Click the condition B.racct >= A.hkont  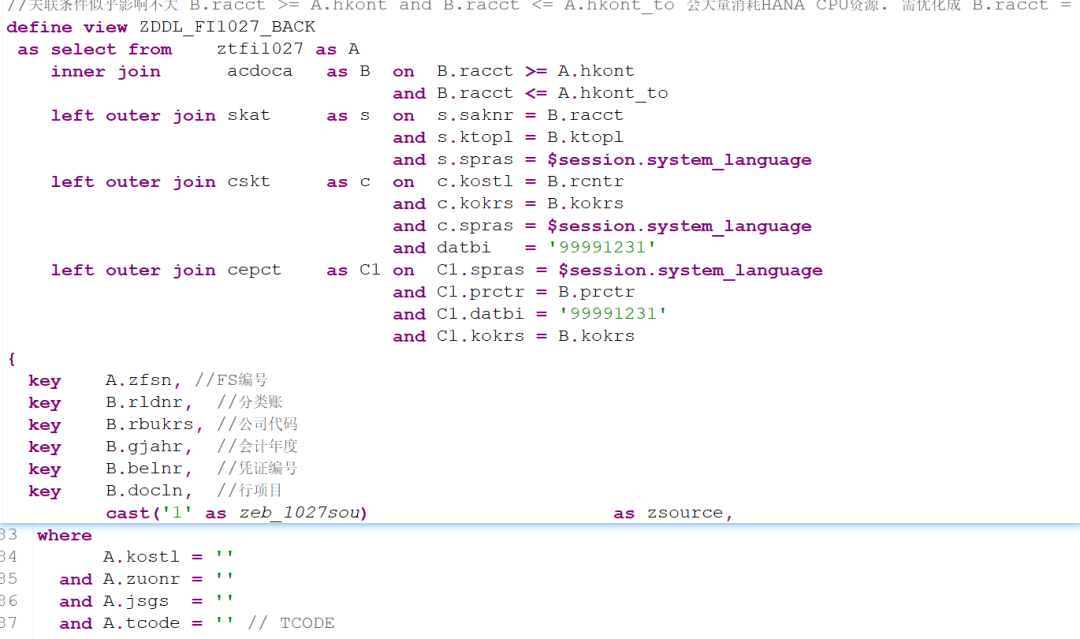pos(535,71)
